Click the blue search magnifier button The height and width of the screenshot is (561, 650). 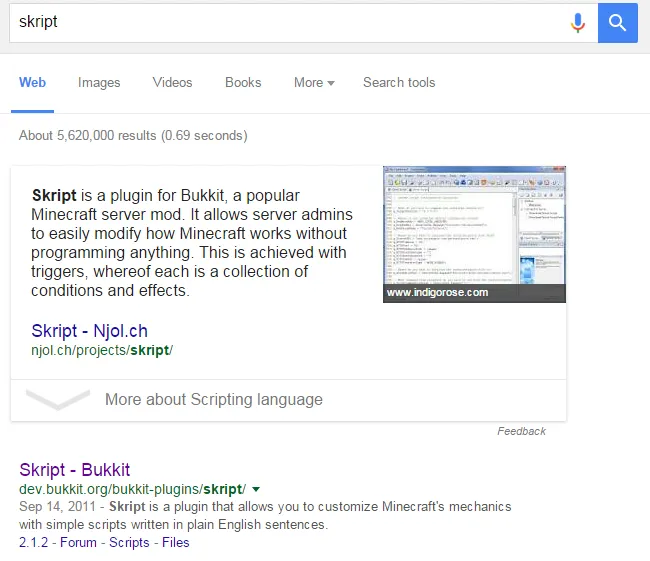coord(617,23)
